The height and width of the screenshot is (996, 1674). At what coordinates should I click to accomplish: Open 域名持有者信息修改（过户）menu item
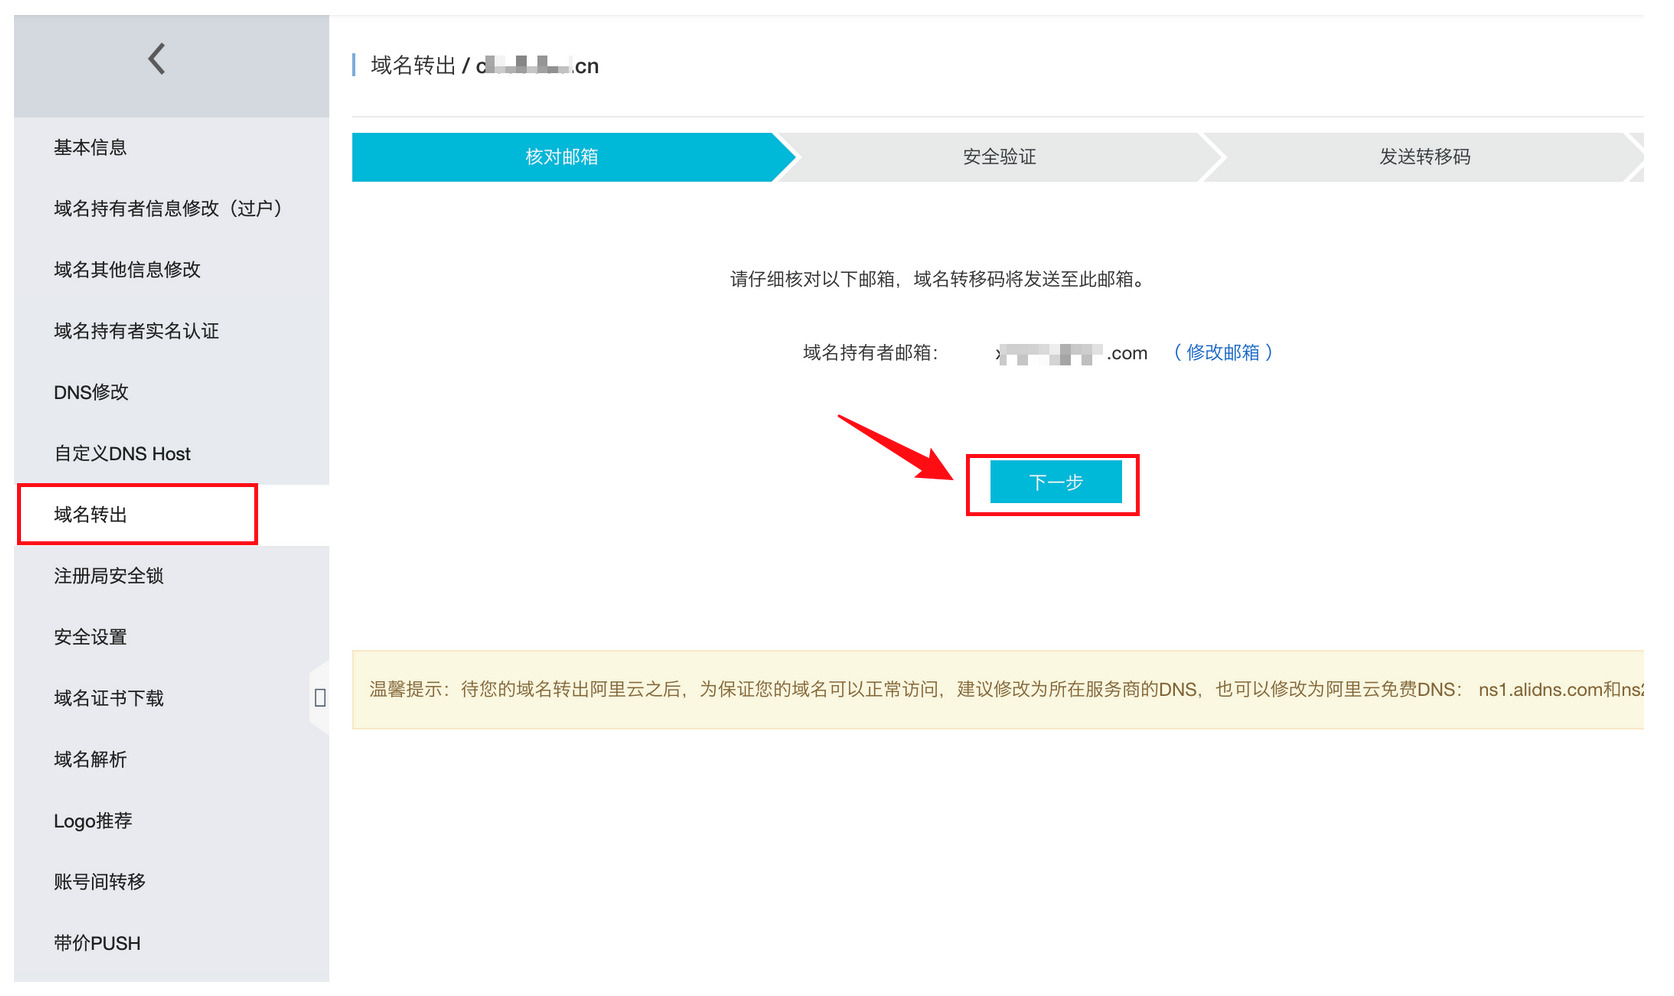(170, 208)
